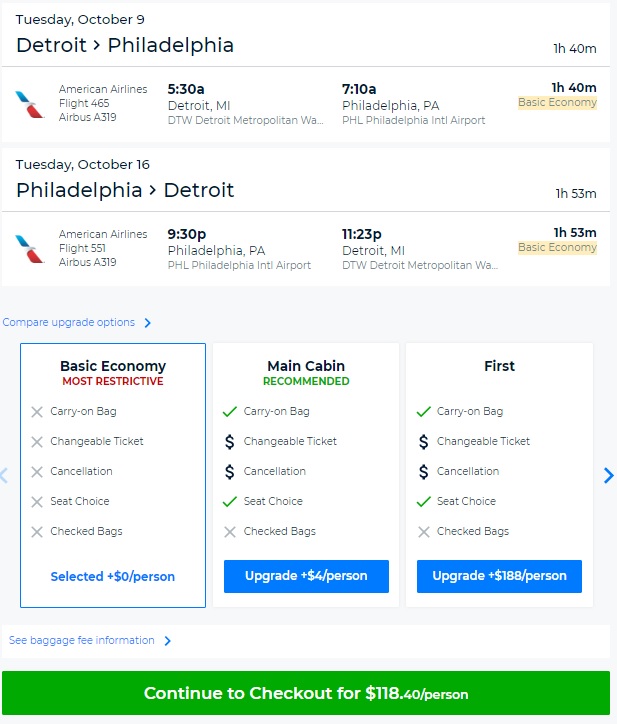
Task: Click the Basic Economy badge on Flight 465
Action: tap(557, 102)
